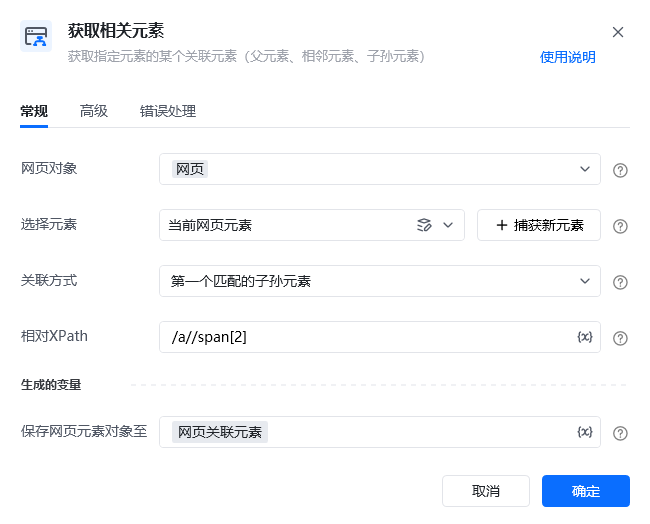Image resolution: width=650 pixels, height=524 pixels.
Task: Show help for 相对XPath field
Action: pos(620,338)
